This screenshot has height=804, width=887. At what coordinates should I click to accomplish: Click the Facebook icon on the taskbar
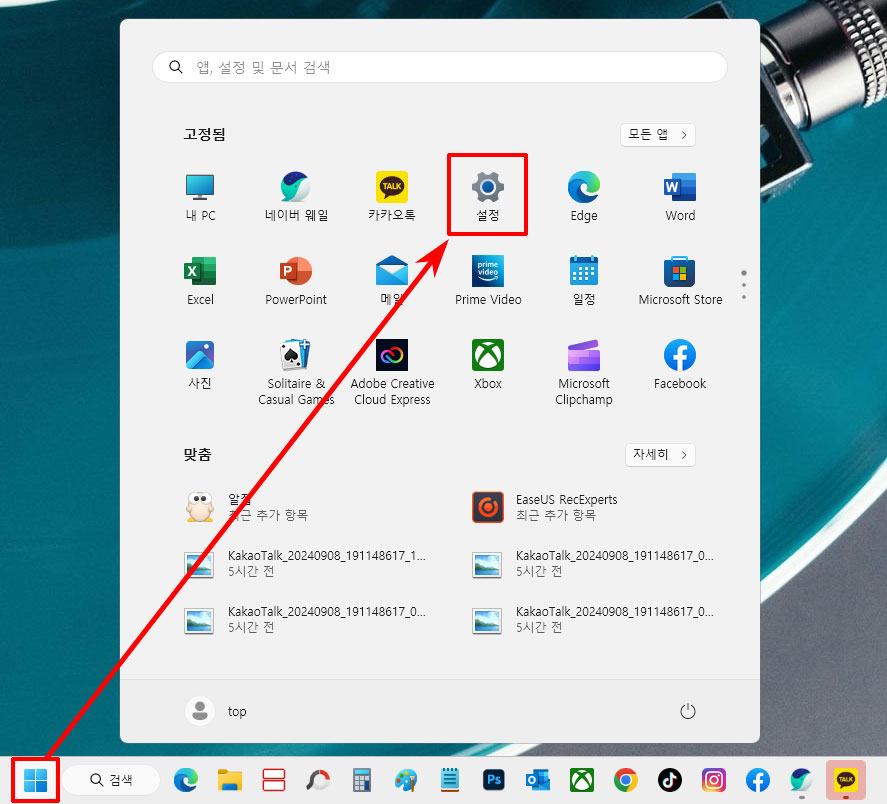tap(757, 781)
